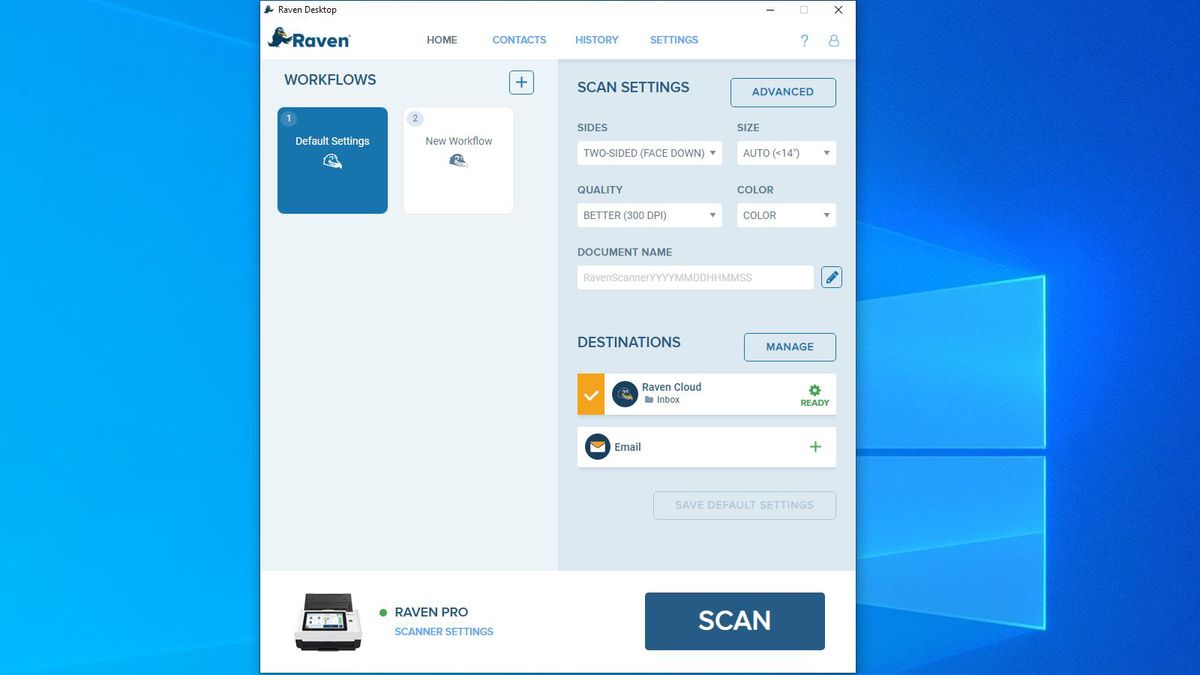
Task: Open SCANNER SETTINGS link
Action: pos(442,631)
